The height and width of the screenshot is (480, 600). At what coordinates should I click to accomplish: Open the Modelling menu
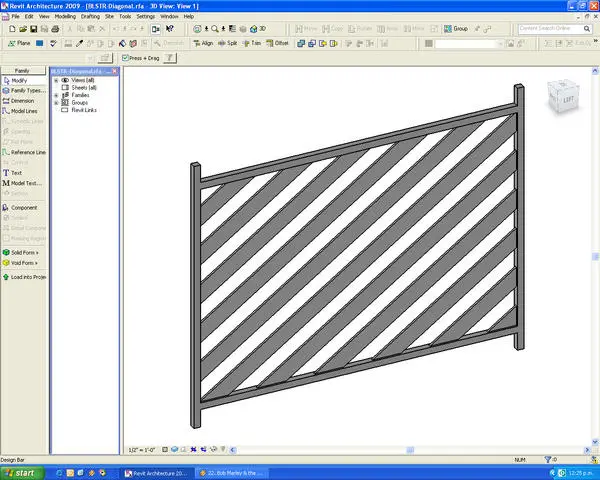[65, 16]
